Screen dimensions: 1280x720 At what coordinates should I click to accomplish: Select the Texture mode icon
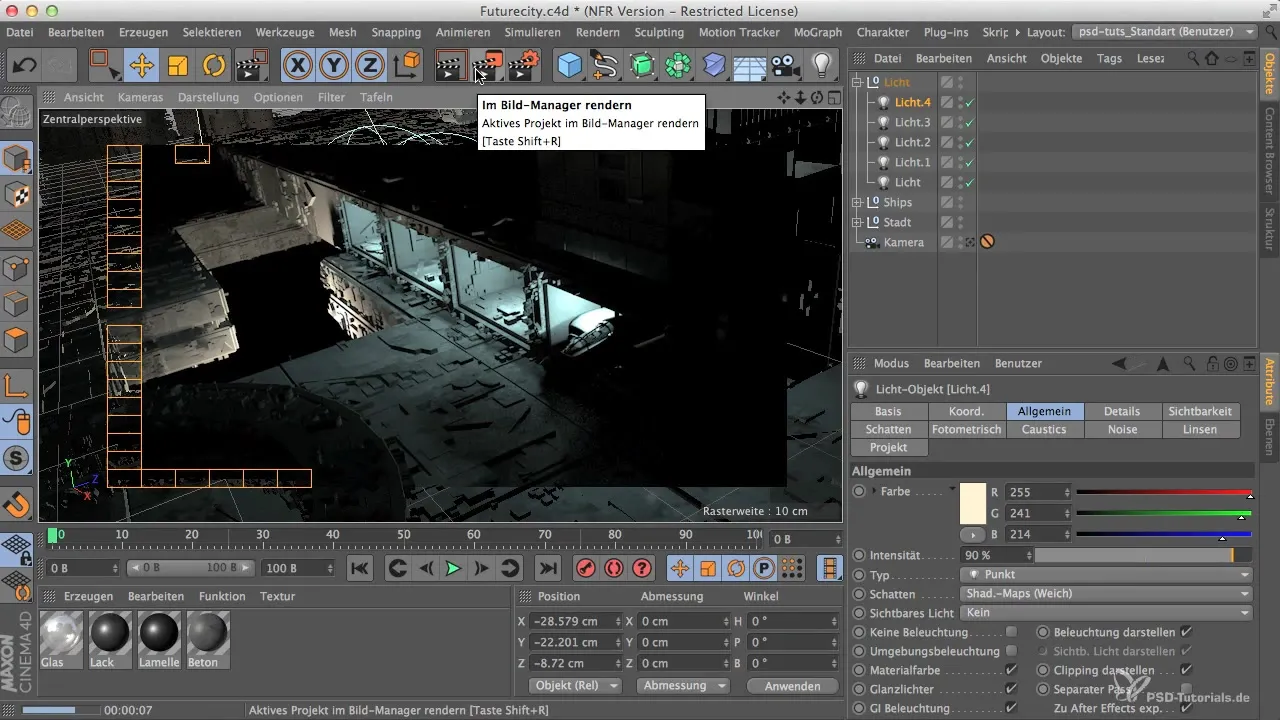[17, 194]
